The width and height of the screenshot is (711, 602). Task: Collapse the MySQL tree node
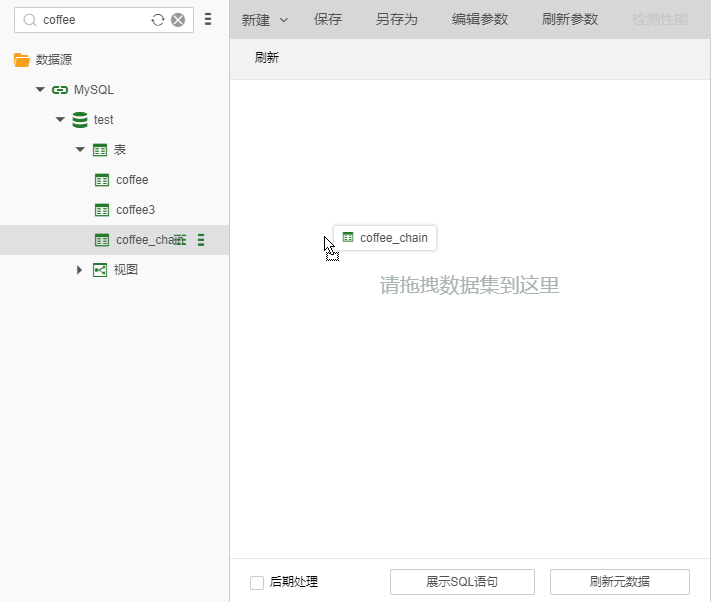point(40,90)
